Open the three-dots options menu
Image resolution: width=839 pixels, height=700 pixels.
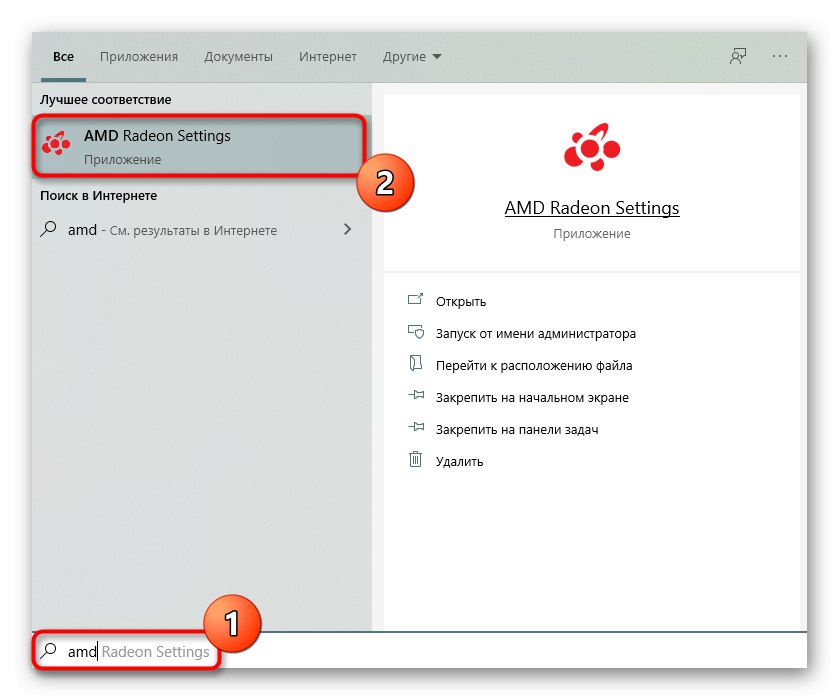pyautogui.click(x=780, y=56)
